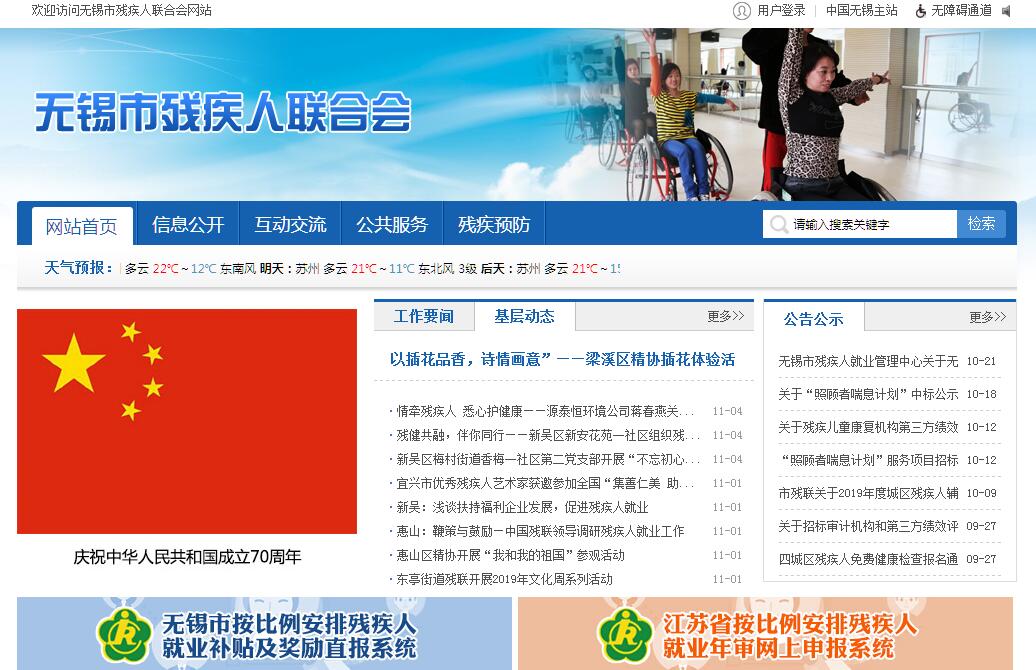
Task: Switch to the 工作要闻 tab
Action: pyautogui.click(x=423, y=316)
